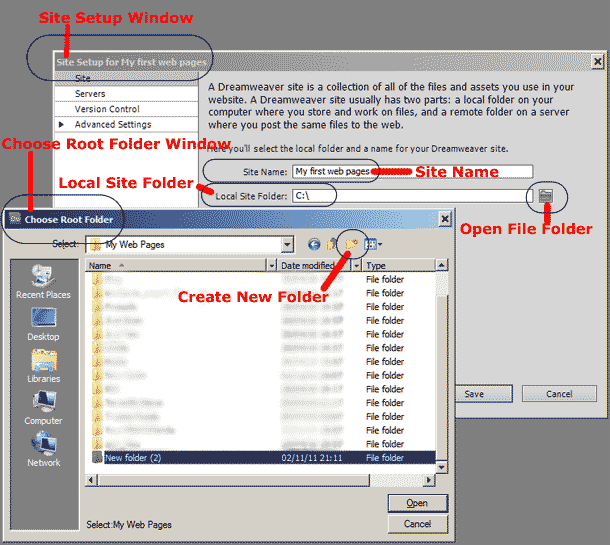
Task: Click the Site Name input field
Action: (413, 172)
